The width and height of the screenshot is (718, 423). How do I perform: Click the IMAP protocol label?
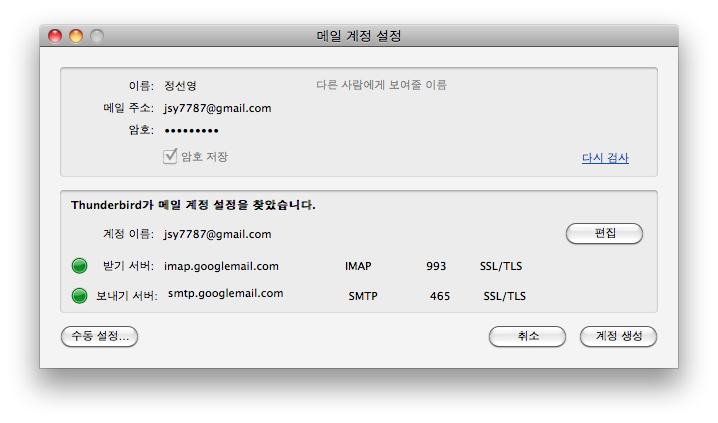coord(358,266)
